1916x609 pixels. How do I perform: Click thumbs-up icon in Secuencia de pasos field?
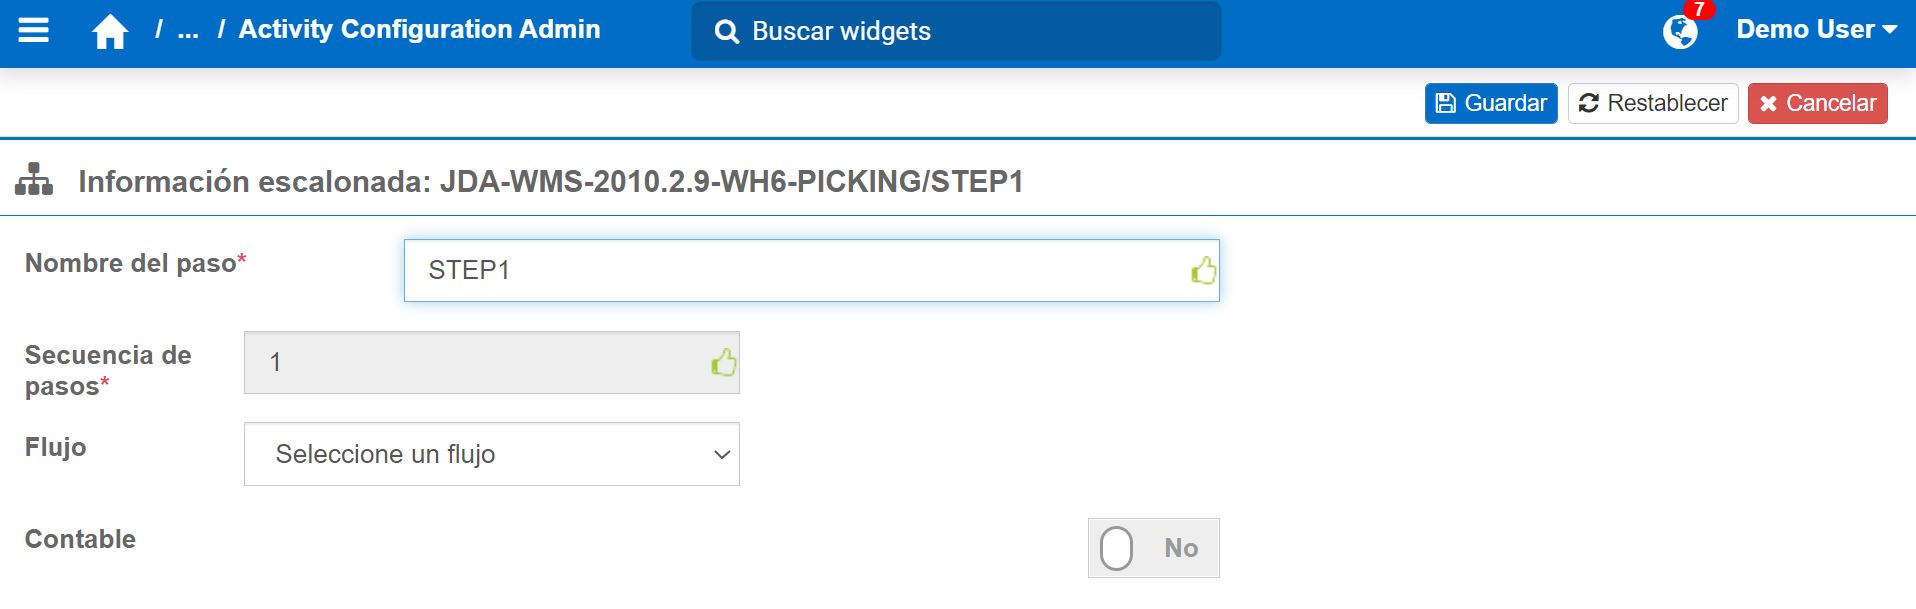point(723,362)
